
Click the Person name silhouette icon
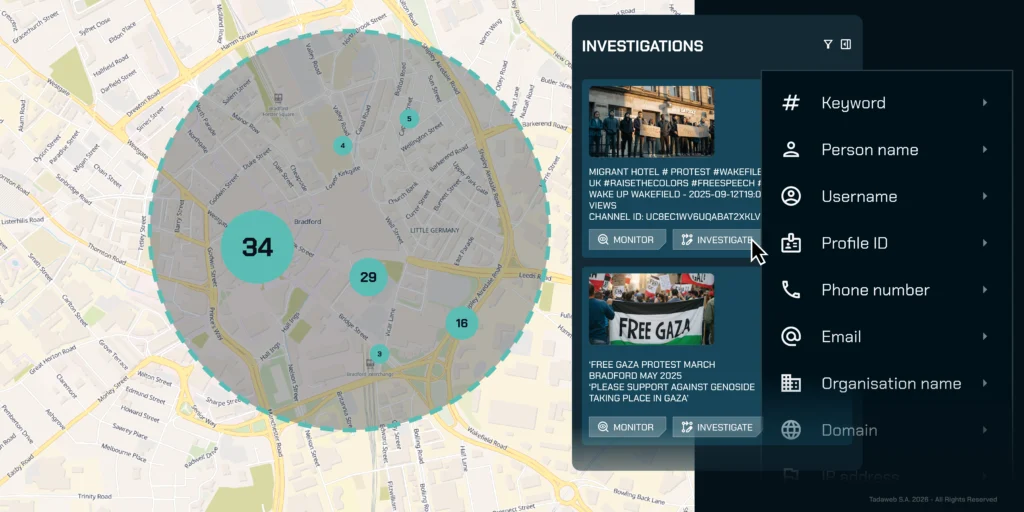pos(791,150)
